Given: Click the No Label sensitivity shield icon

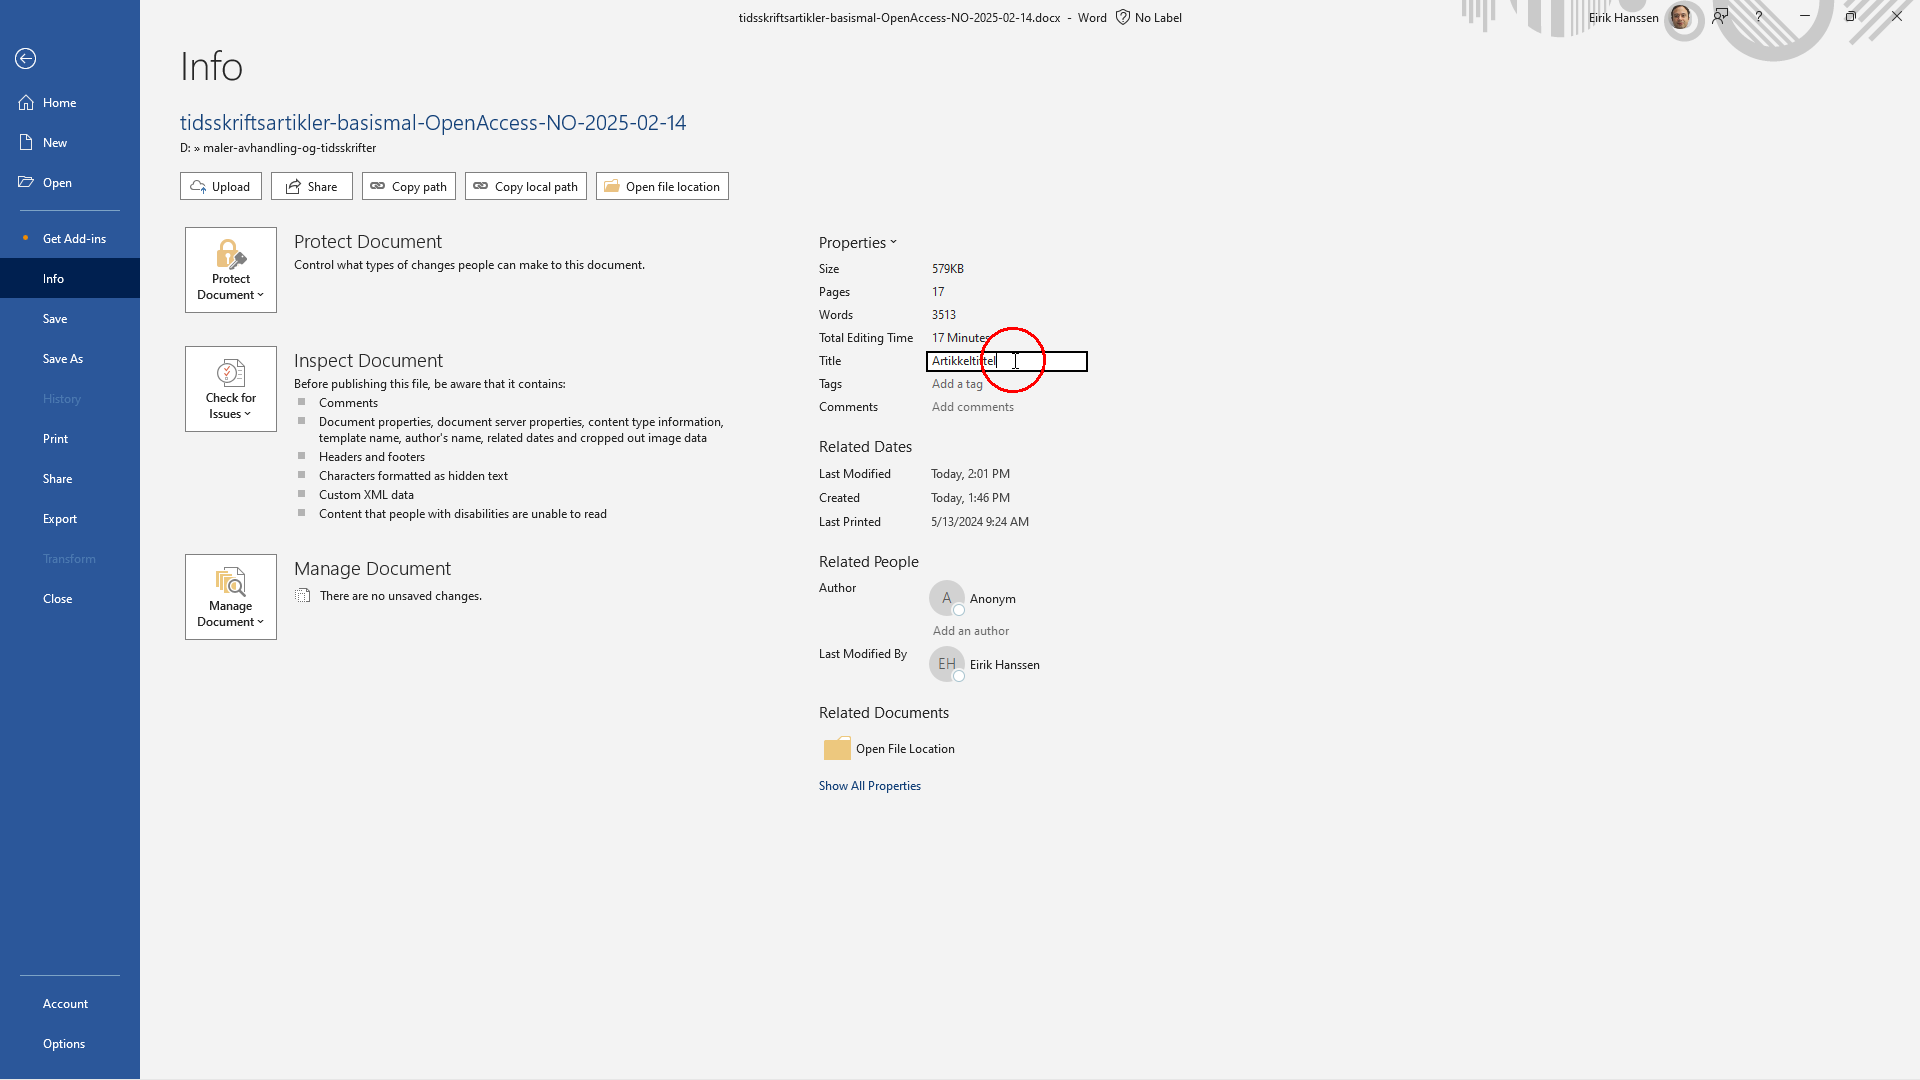Looking at the screenshot, I should tap(1123, 17).
